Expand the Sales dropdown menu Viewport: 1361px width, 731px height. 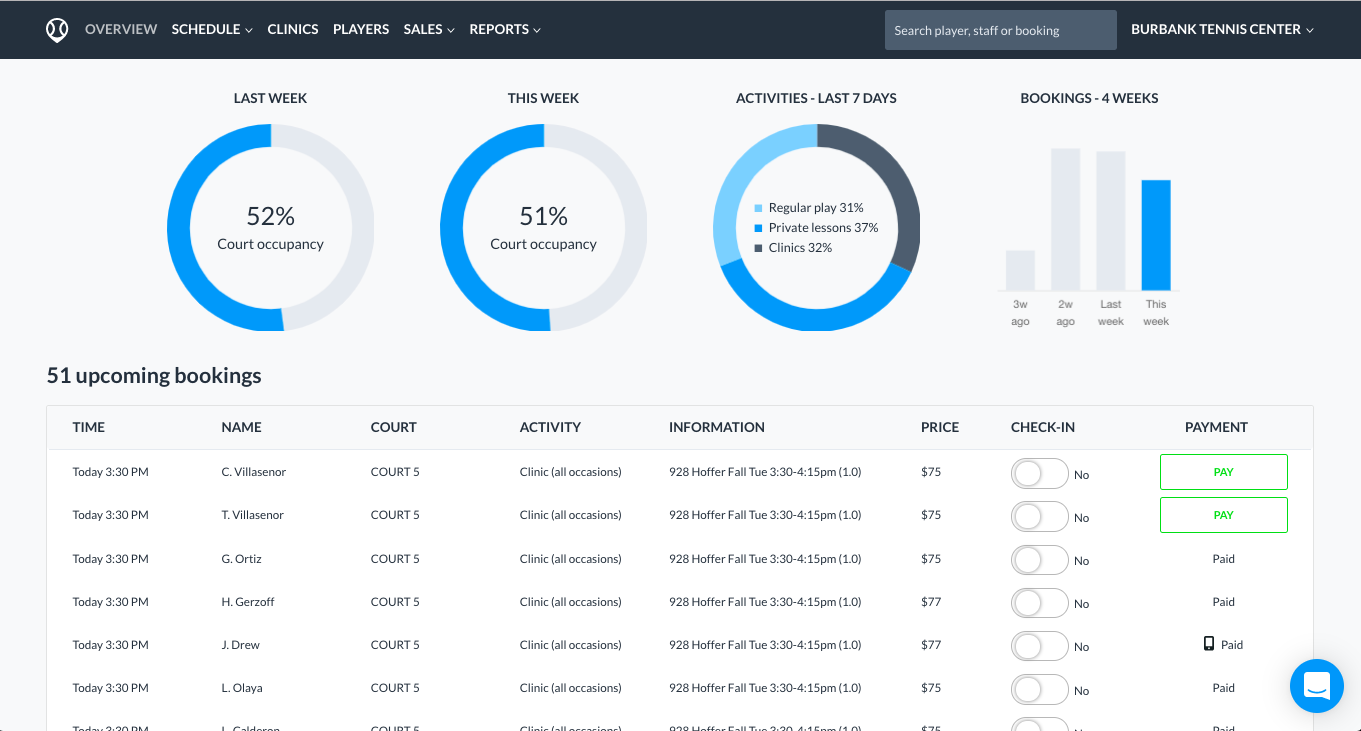point(429,29)
